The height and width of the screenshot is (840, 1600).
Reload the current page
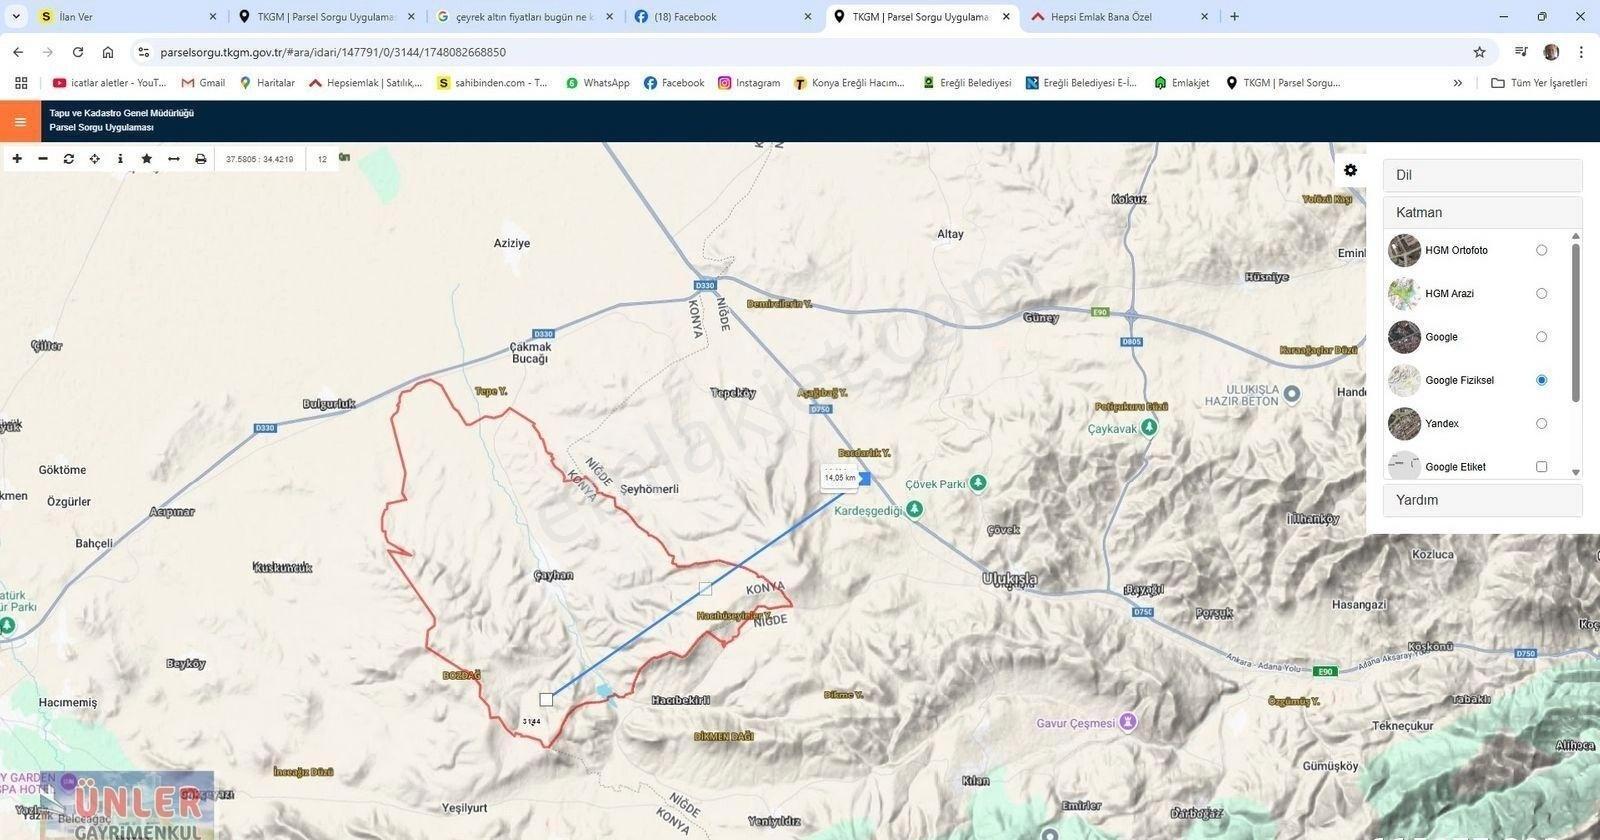(78, 52)
